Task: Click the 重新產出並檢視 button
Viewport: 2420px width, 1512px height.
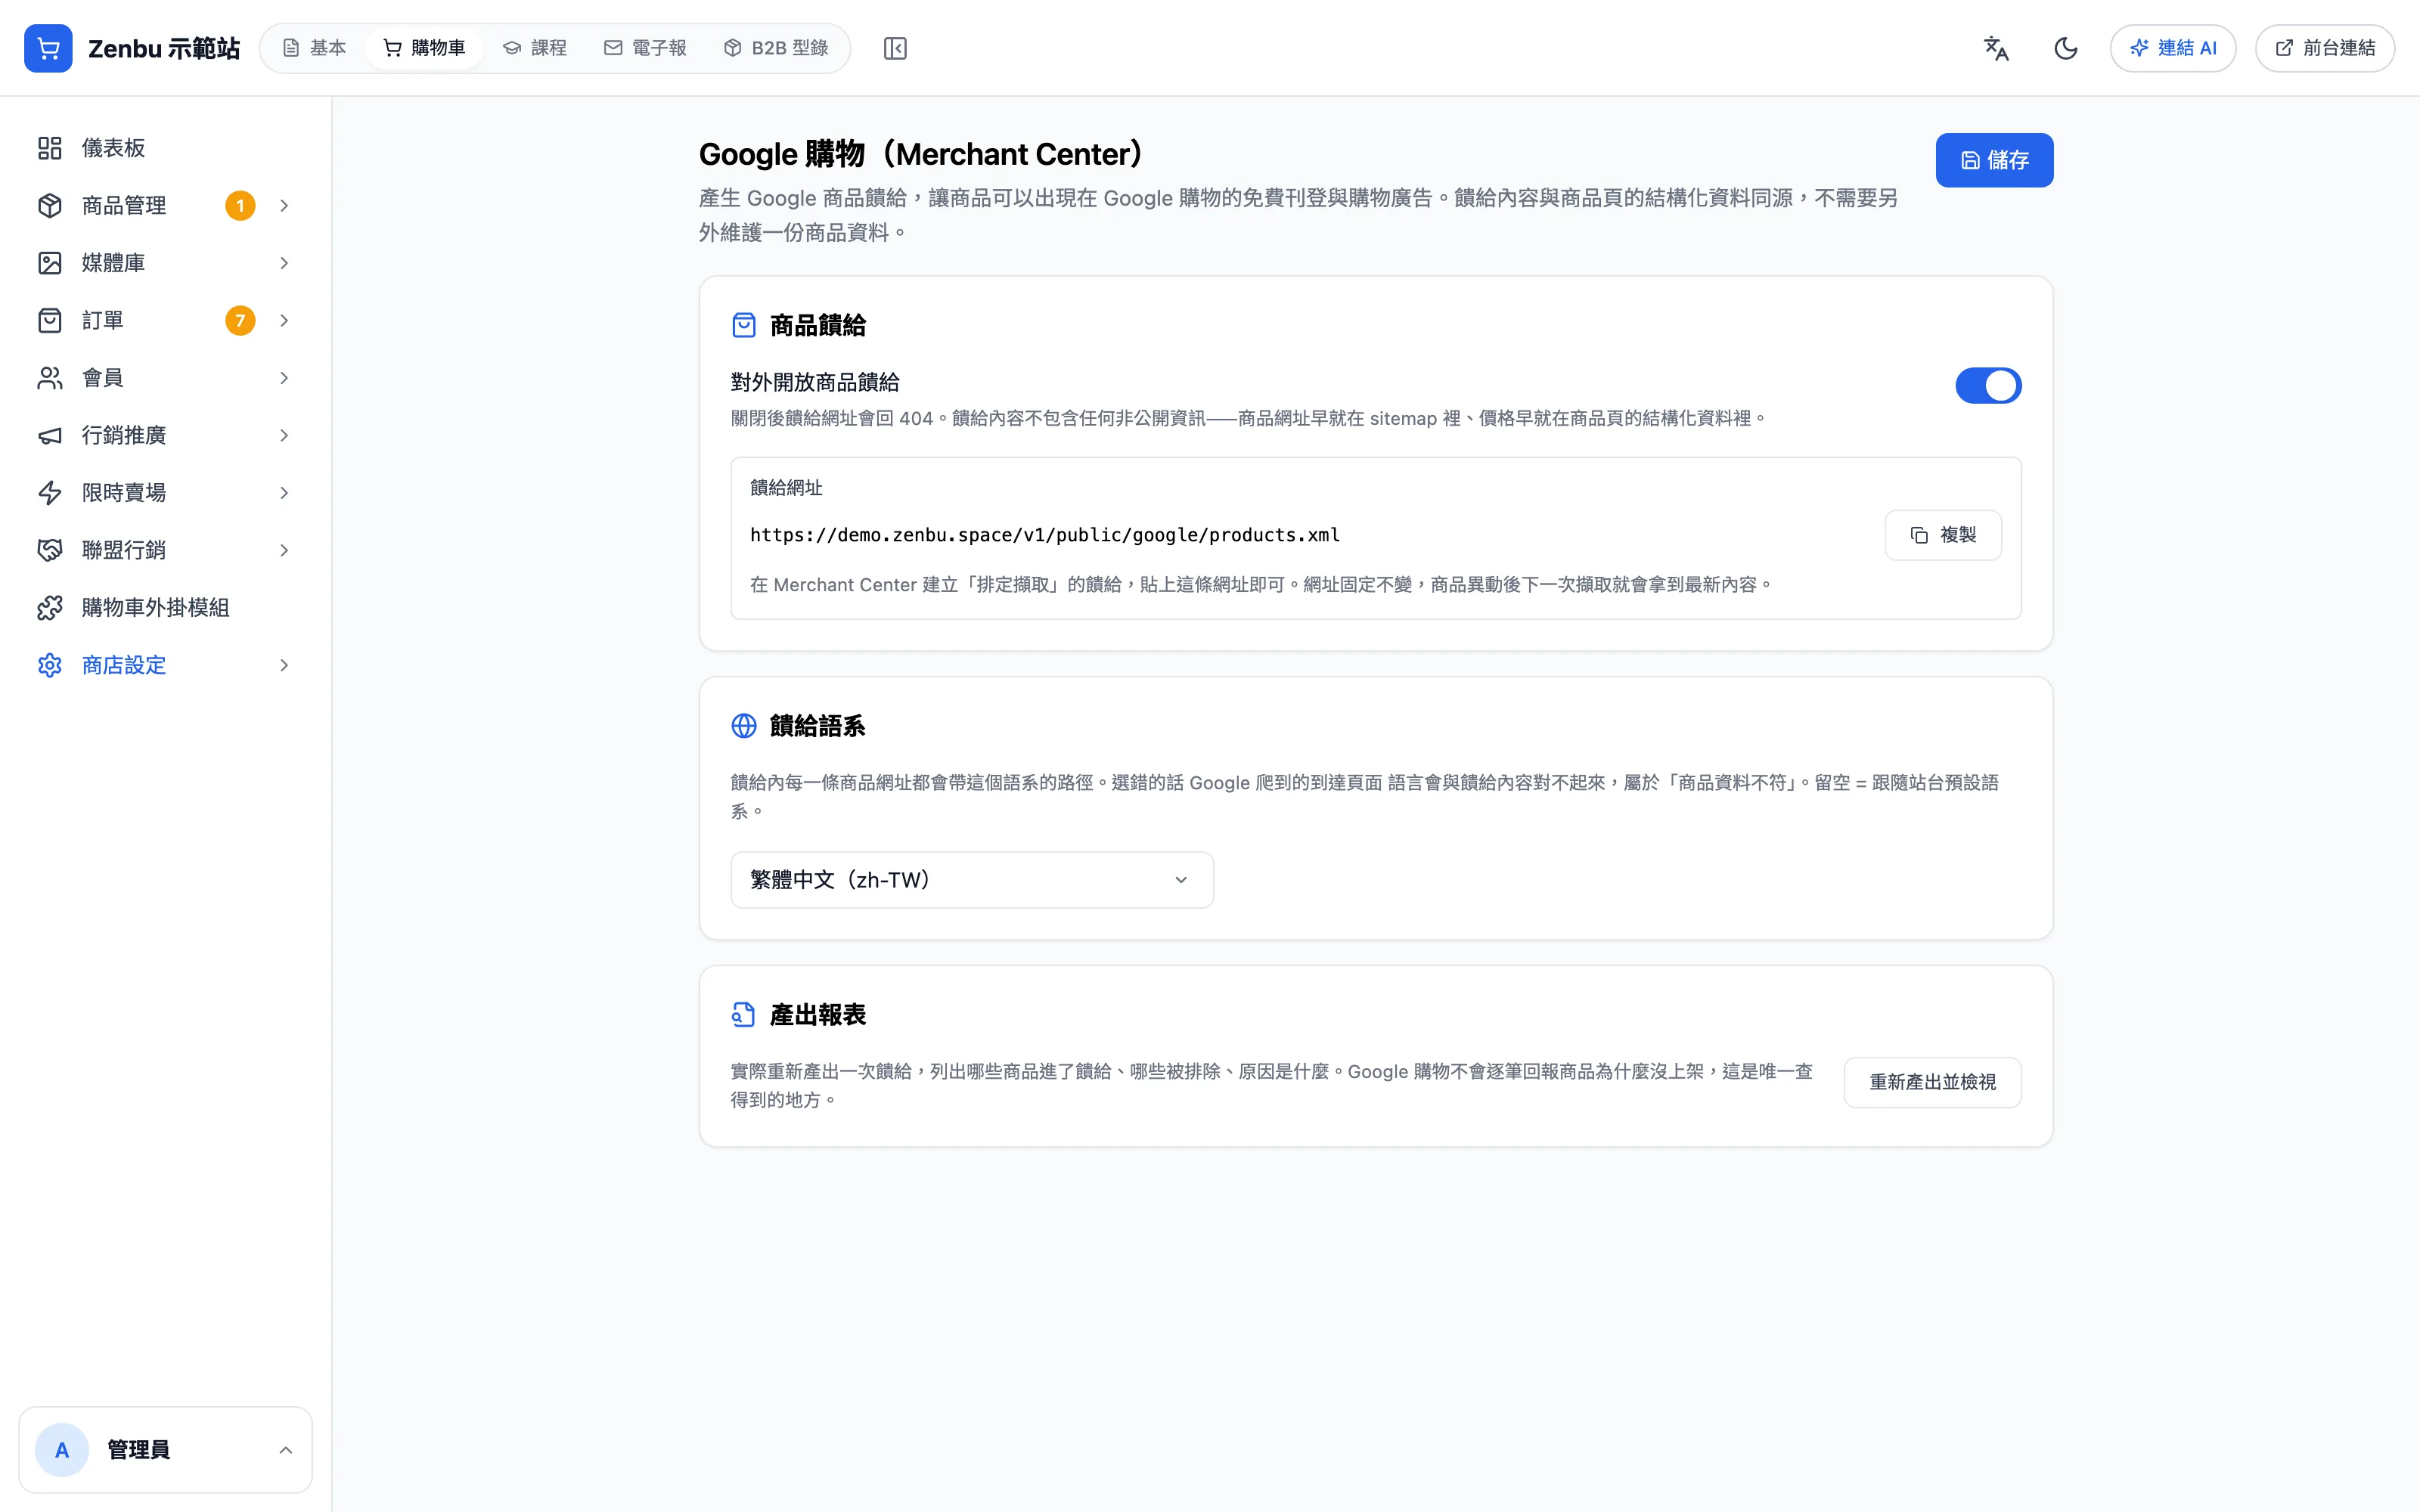Action: (1932, 1082)
